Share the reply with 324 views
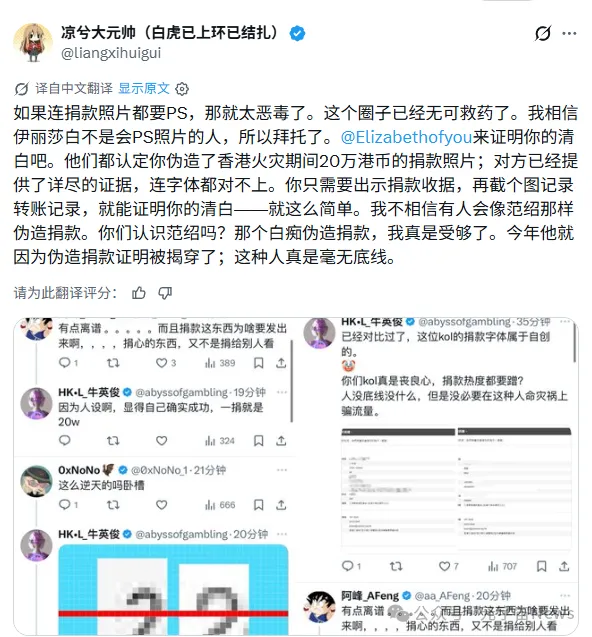The image size is (592, 637). click(281, 440)
